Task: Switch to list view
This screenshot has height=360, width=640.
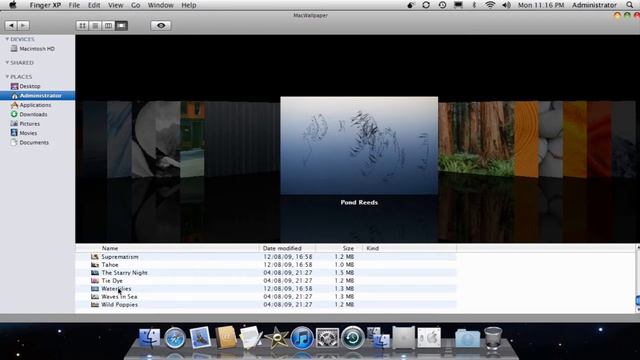Action: pos(95,26)
